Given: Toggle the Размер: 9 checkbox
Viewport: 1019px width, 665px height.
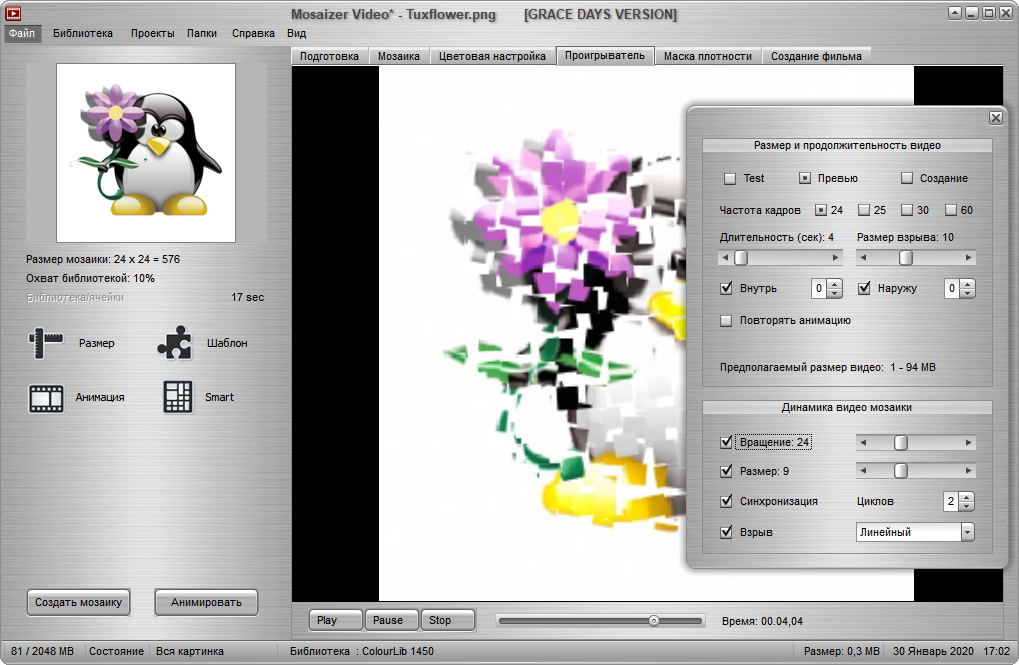Looking at the screenshot, I should [726, 471].
